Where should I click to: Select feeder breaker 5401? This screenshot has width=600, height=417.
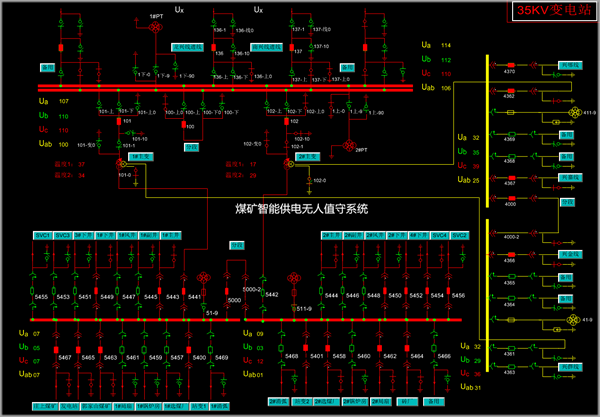pos(305,348)
